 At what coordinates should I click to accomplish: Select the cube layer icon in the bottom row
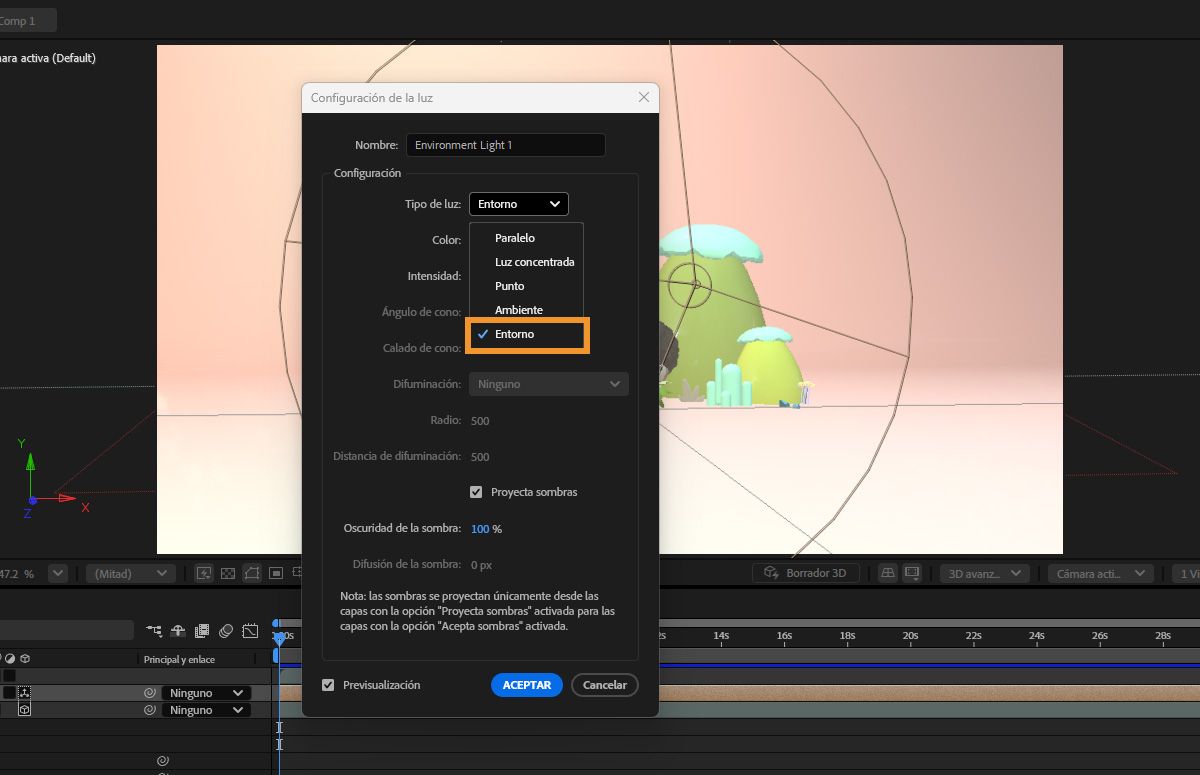24,710
